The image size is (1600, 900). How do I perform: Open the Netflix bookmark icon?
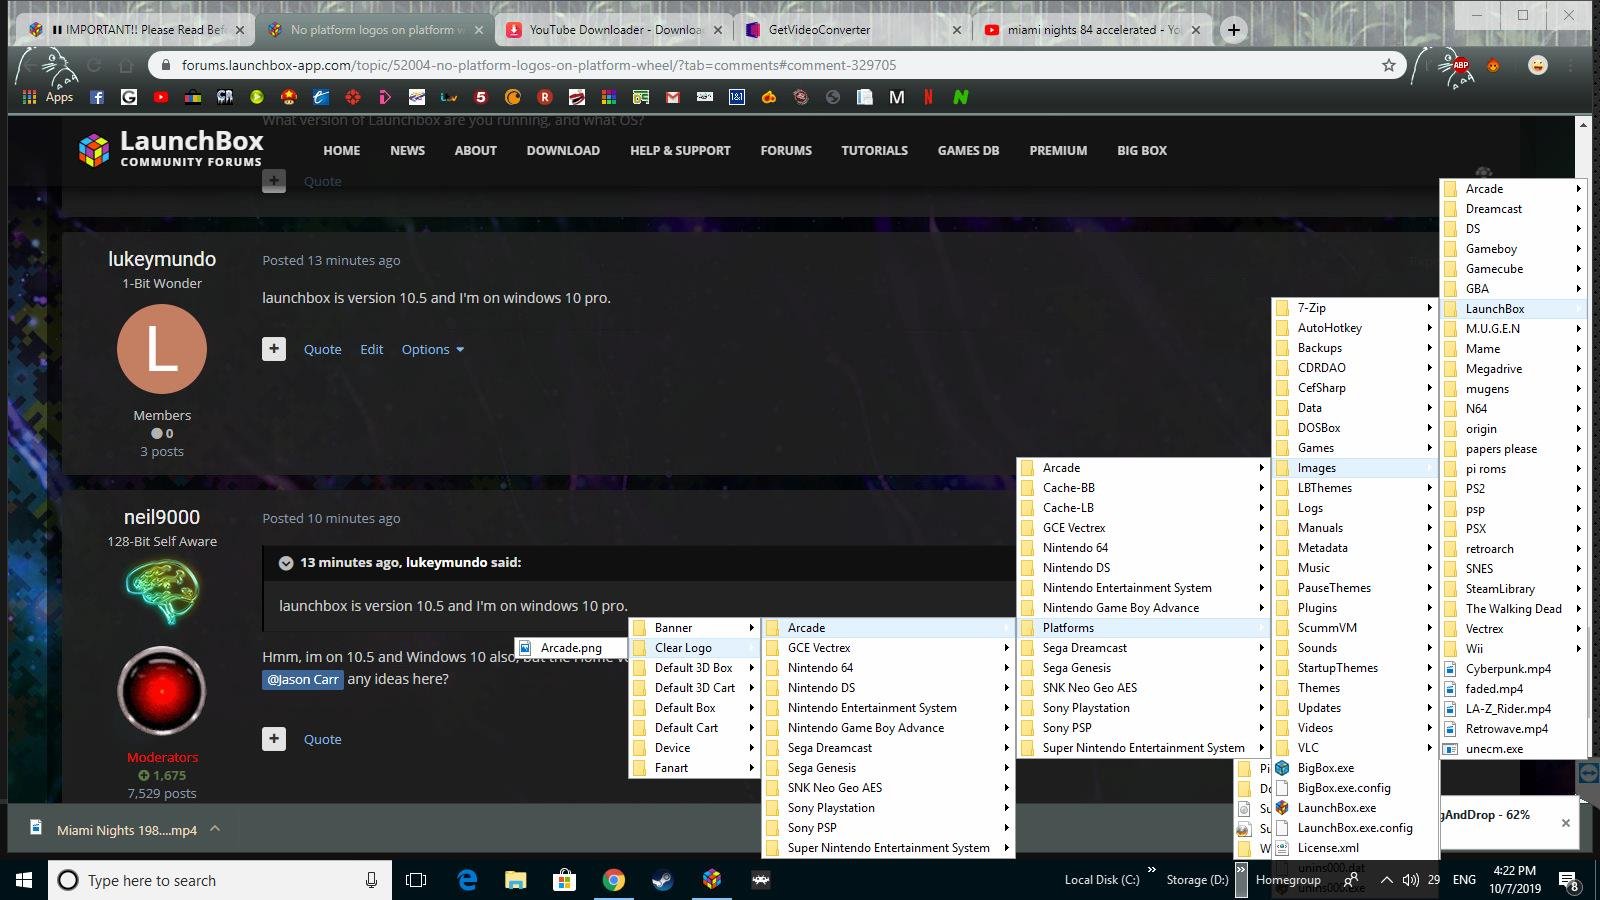(x=928, y=97)
